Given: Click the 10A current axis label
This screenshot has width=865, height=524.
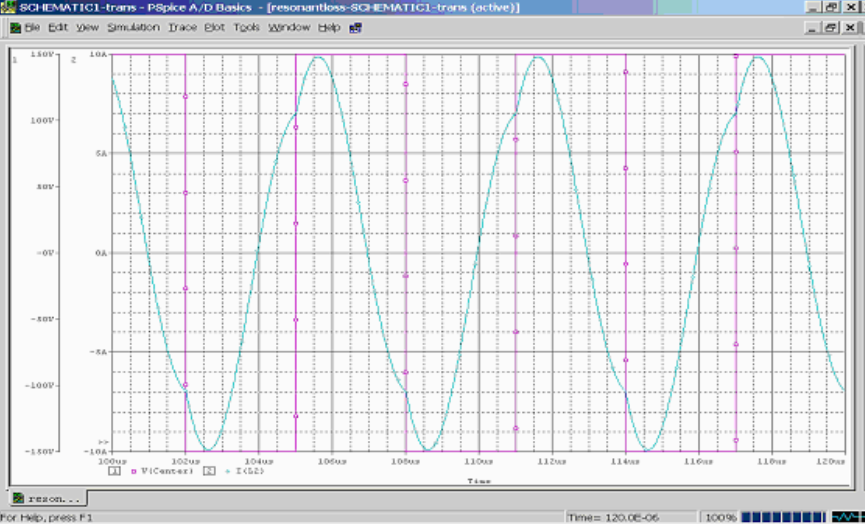Looking at the screenshot, I should tap(97, 55).
